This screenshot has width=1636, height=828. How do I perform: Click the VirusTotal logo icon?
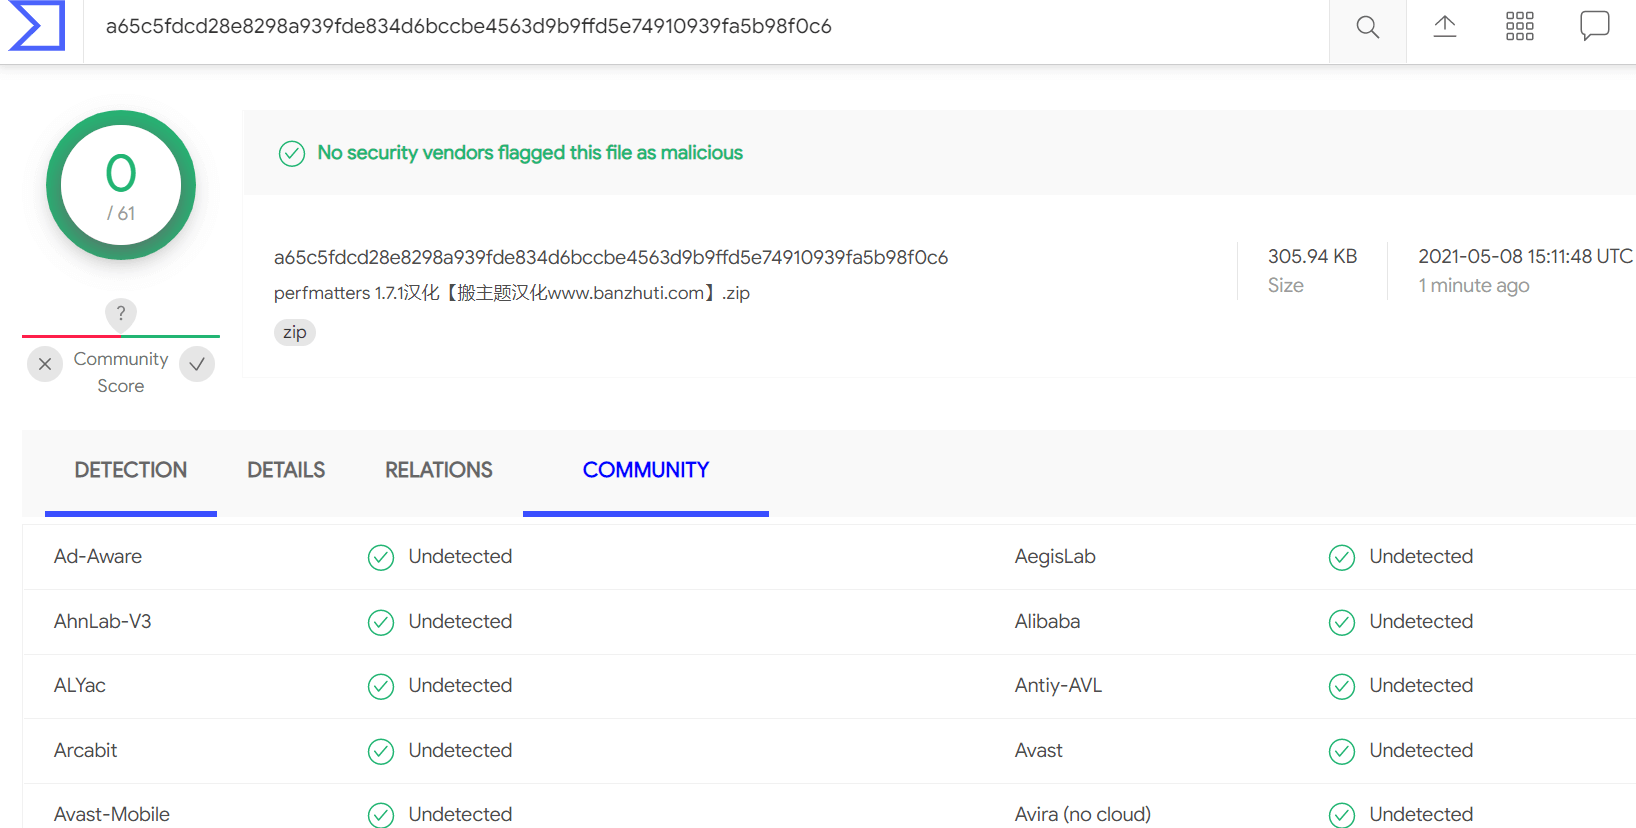(37, 25)
